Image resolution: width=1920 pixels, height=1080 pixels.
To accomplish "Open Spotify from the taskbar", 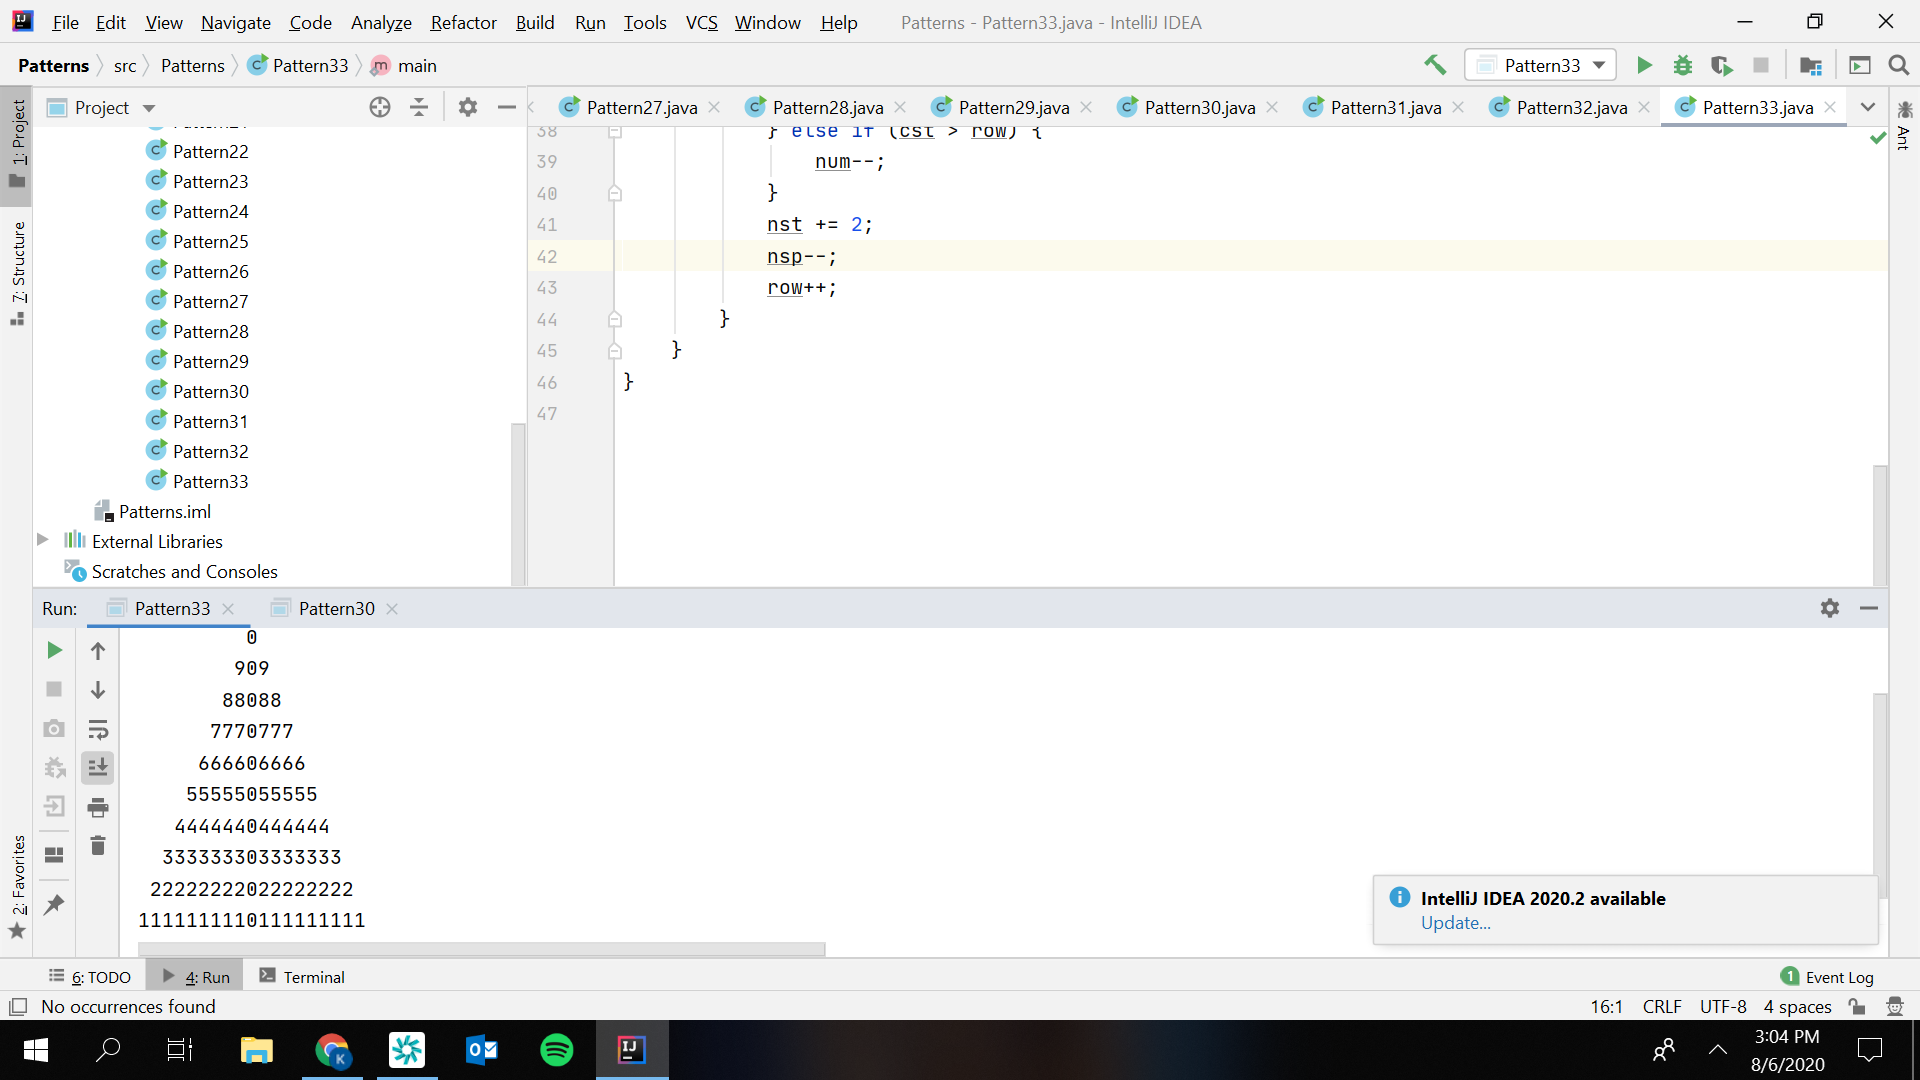I will tap(556, 1050).
